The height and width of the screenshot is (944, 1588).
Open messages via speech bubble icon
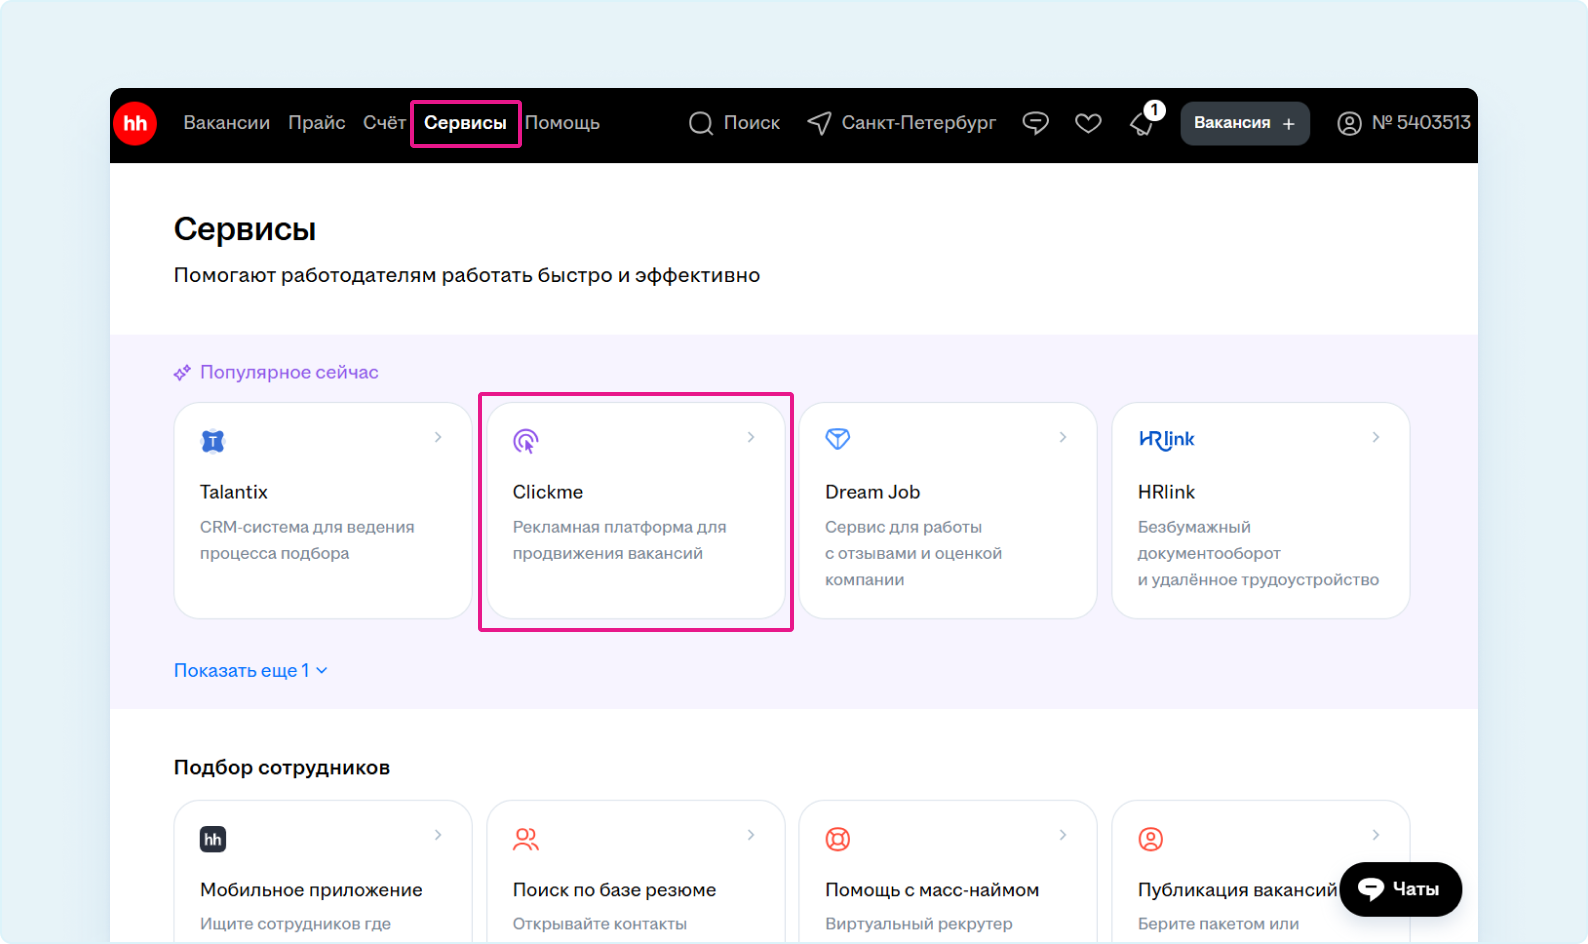coord(1036,123)
